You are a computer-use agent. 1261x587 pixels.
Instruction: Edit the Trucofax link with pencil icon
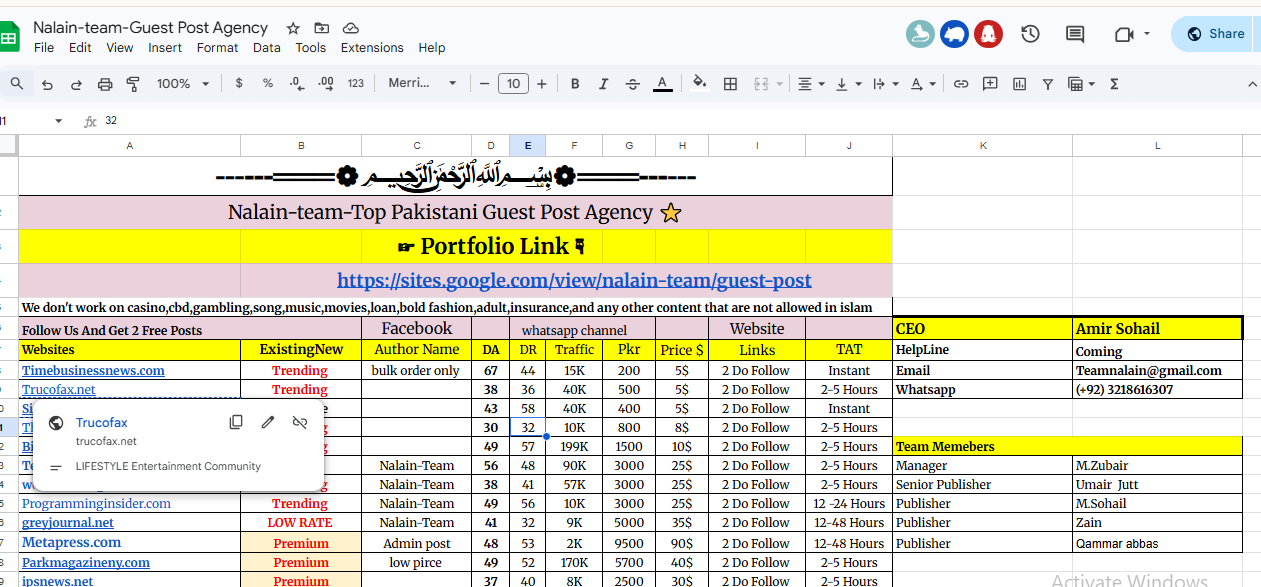click(268, 422)
